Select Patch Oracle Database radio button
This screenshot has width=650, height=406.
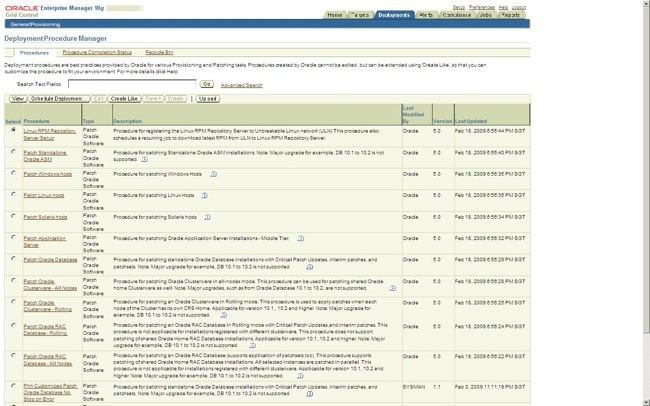[13, 258]
